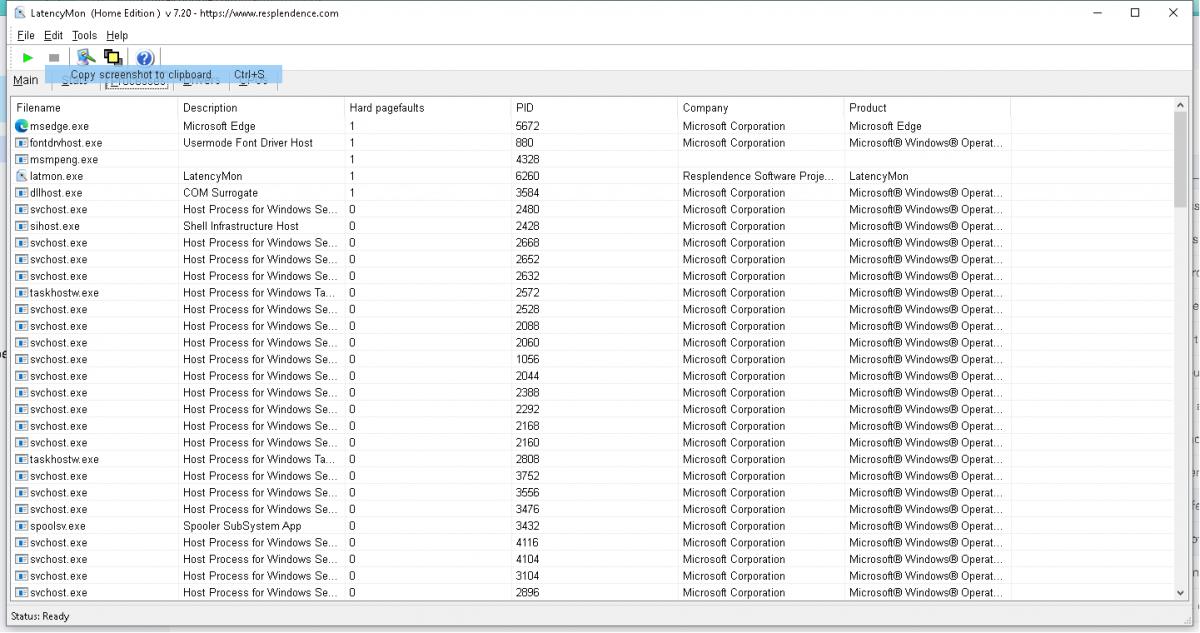Click the PID value 2896
This screenshot has height=633, width=1200.
(x=527, y=593)
